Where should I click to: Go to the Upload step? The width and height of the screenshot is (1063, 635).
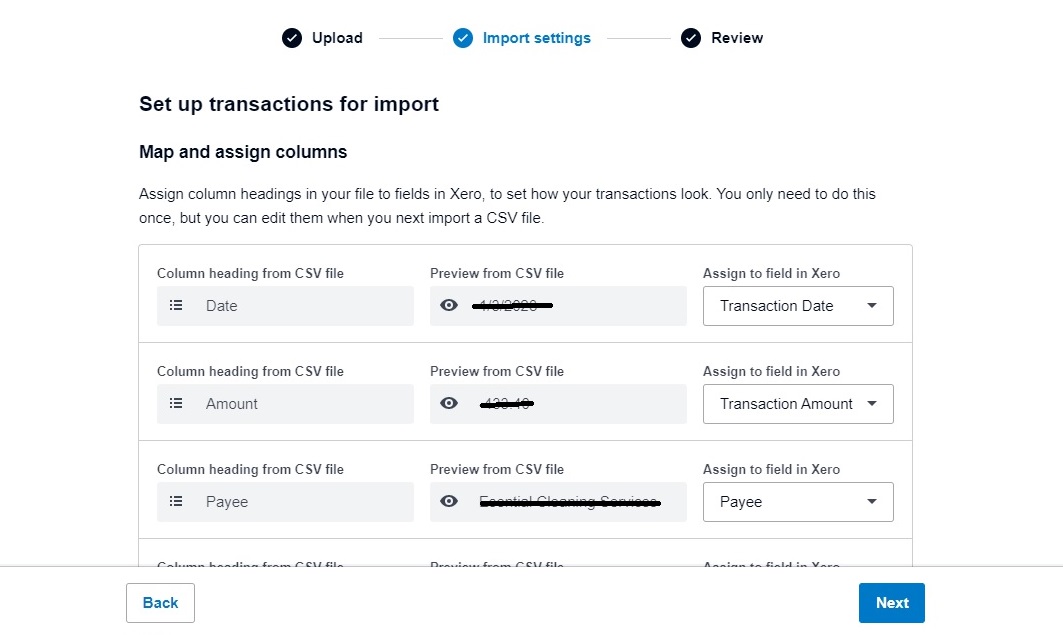pos(337,38)
